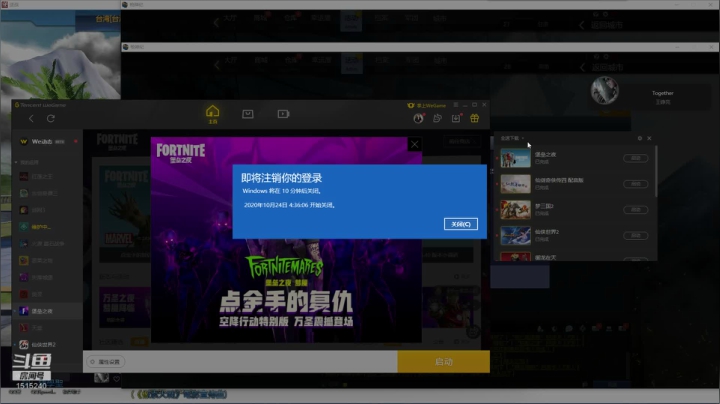
Task: Select 堡垒之夜 in WeGame sidebar
Action: (x=47, y=311)
